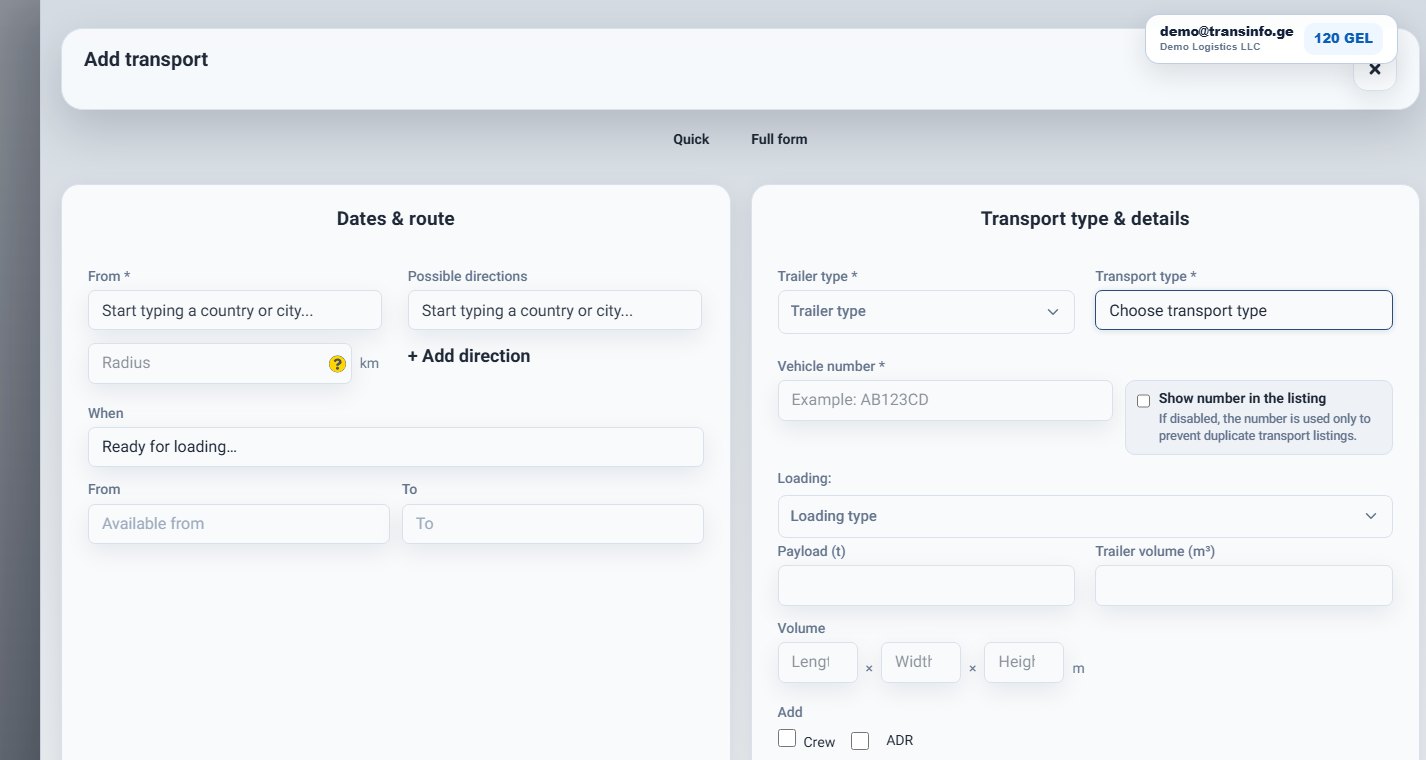Screen dimensions: 1426x760
Task: Switch to the Quick form tab
Action: [691, 139]
